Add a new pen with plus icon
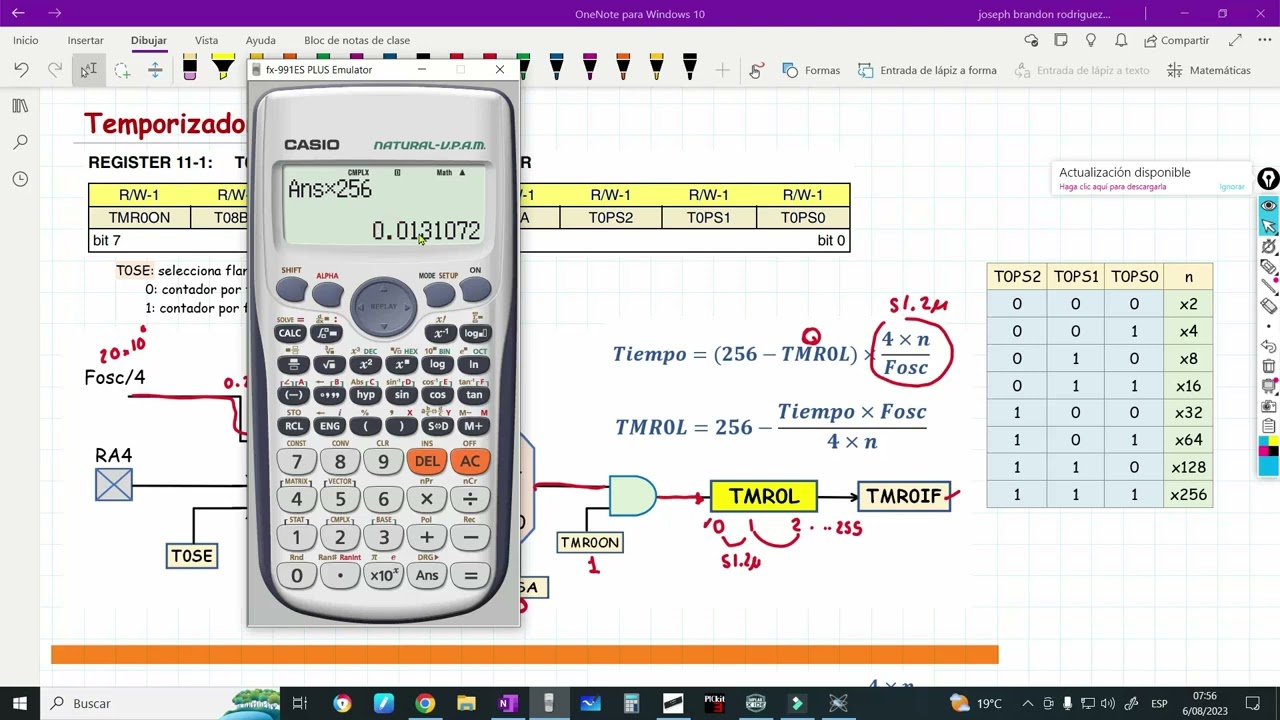Image resolution: width=1280 pixels, height=720 pixels. click(723, 70)
